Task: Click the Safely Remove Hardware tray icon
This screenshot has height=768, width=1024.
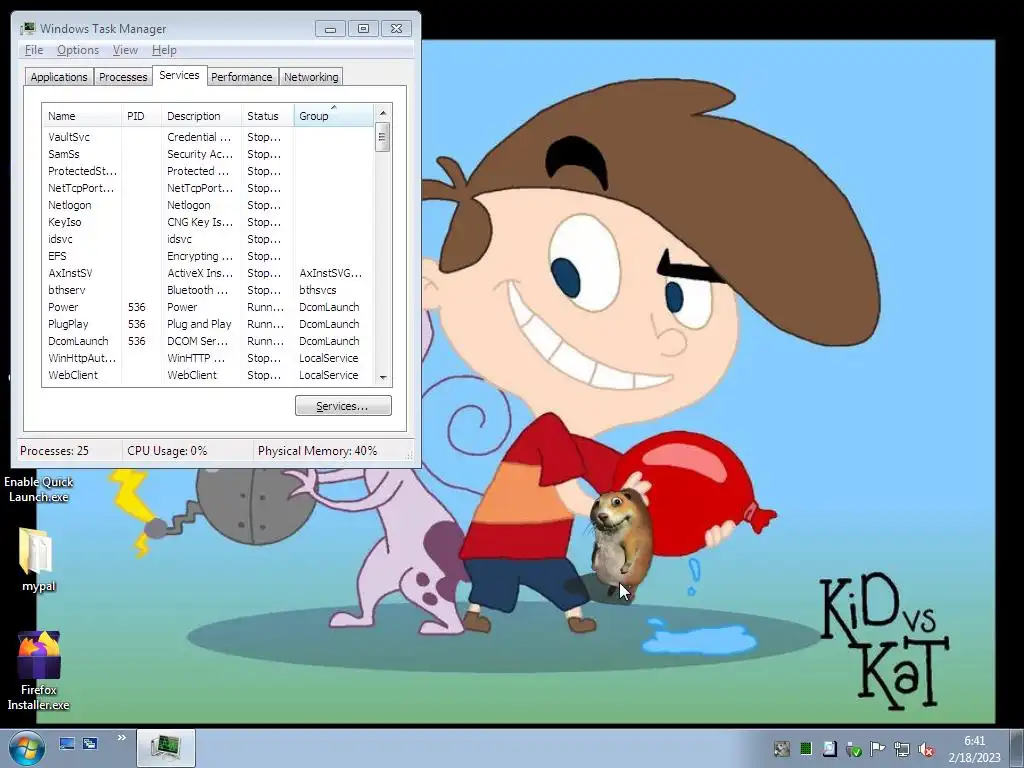Action: (x=854, y=749)
